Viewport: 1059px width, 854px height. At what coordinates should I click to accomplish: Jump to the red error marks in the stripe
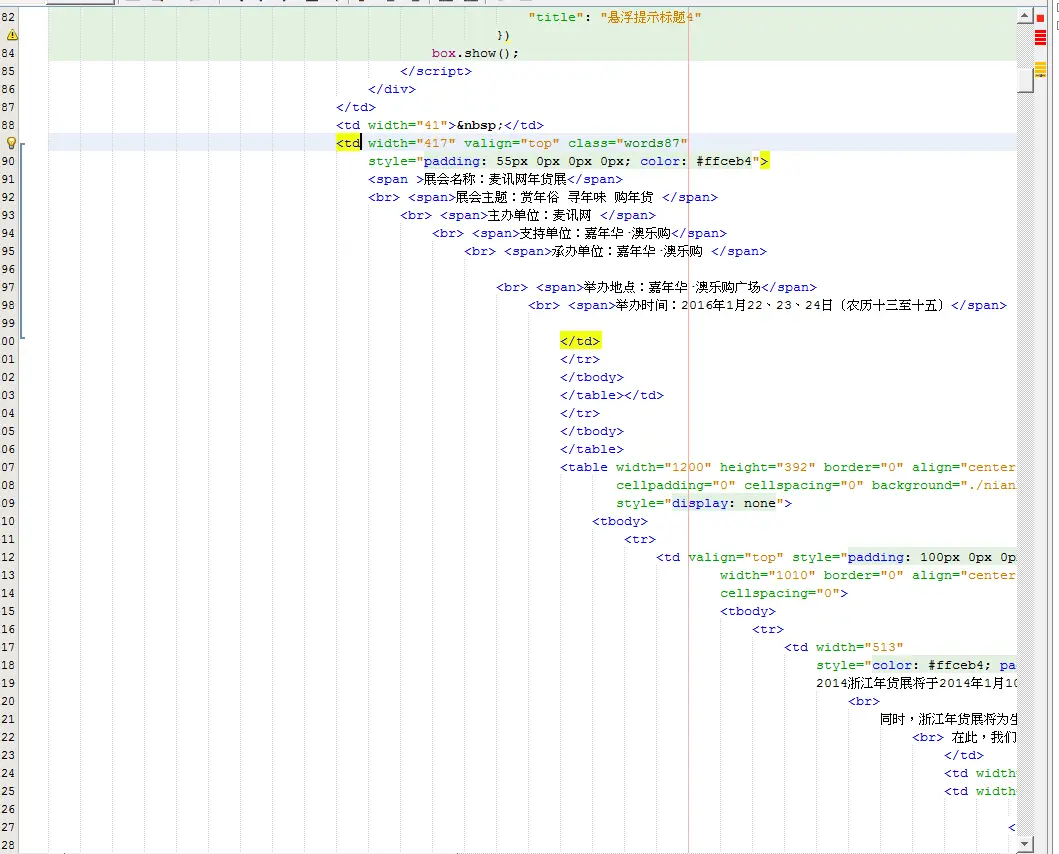point(1041,38)
